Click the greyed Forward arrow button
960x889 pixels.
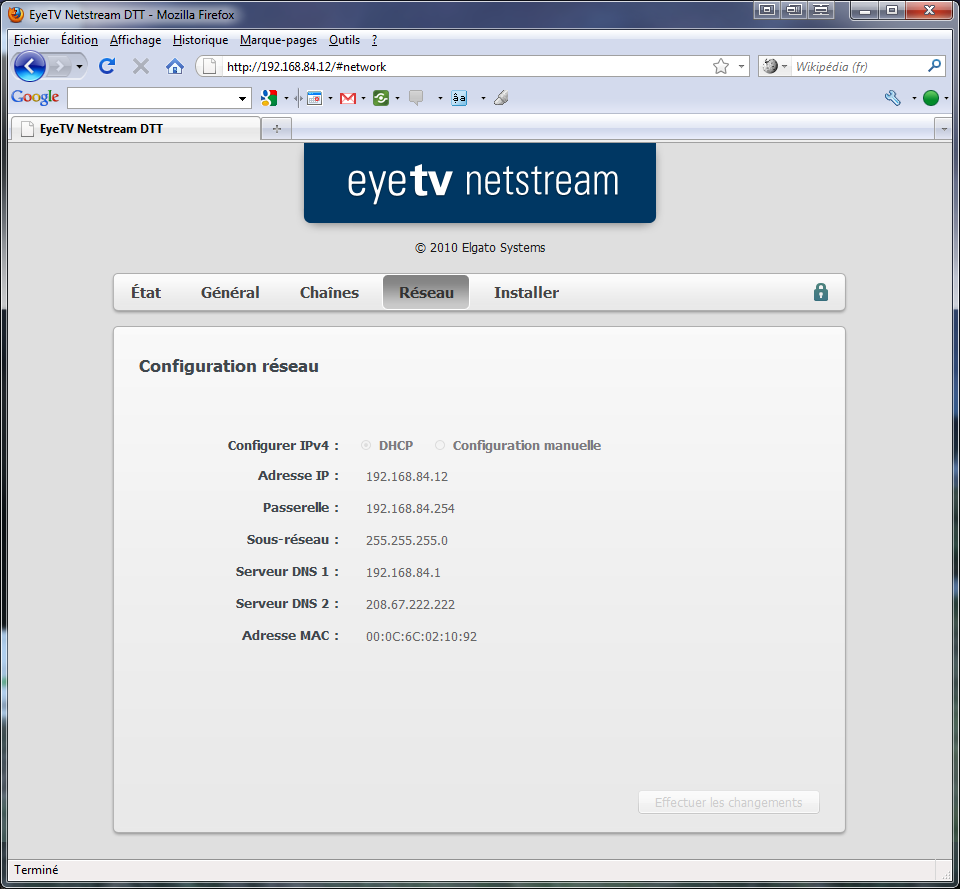click(x=59, y=66)
